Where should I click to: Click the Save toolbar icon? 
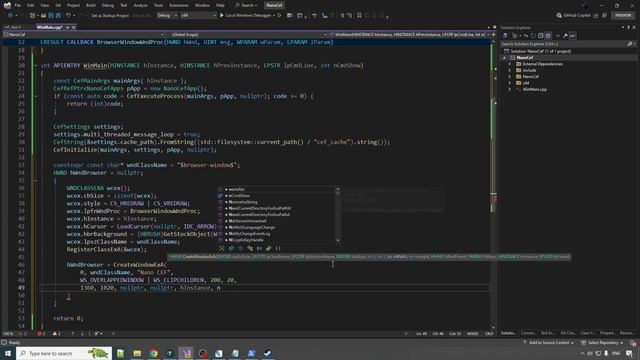tap(51, 16)
